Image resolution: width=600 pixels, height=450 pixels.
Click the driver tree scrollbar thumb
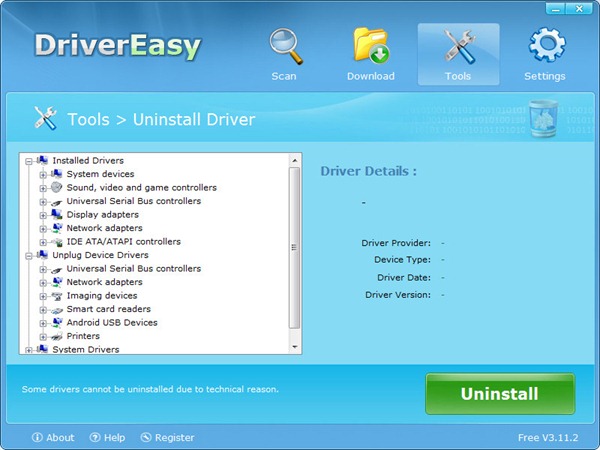tap(294, 248)
